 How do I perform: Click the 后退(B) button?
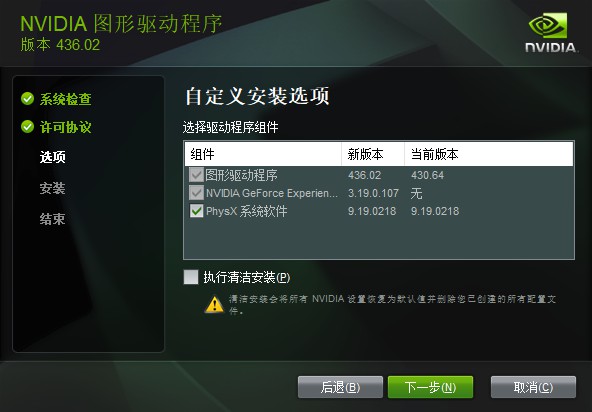tap(340, 387)
